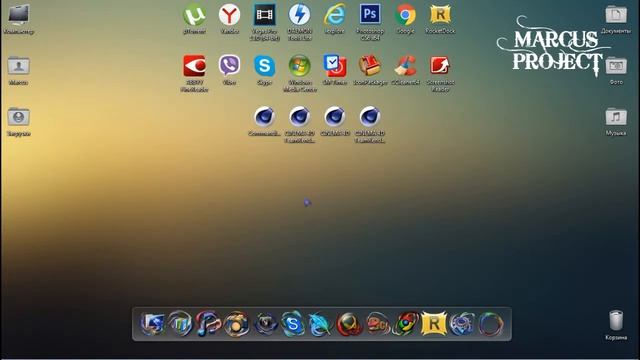Select the Windows Media Center shortcut
Image resolution: width=640 pixels, height=360 pixels.
300,66
